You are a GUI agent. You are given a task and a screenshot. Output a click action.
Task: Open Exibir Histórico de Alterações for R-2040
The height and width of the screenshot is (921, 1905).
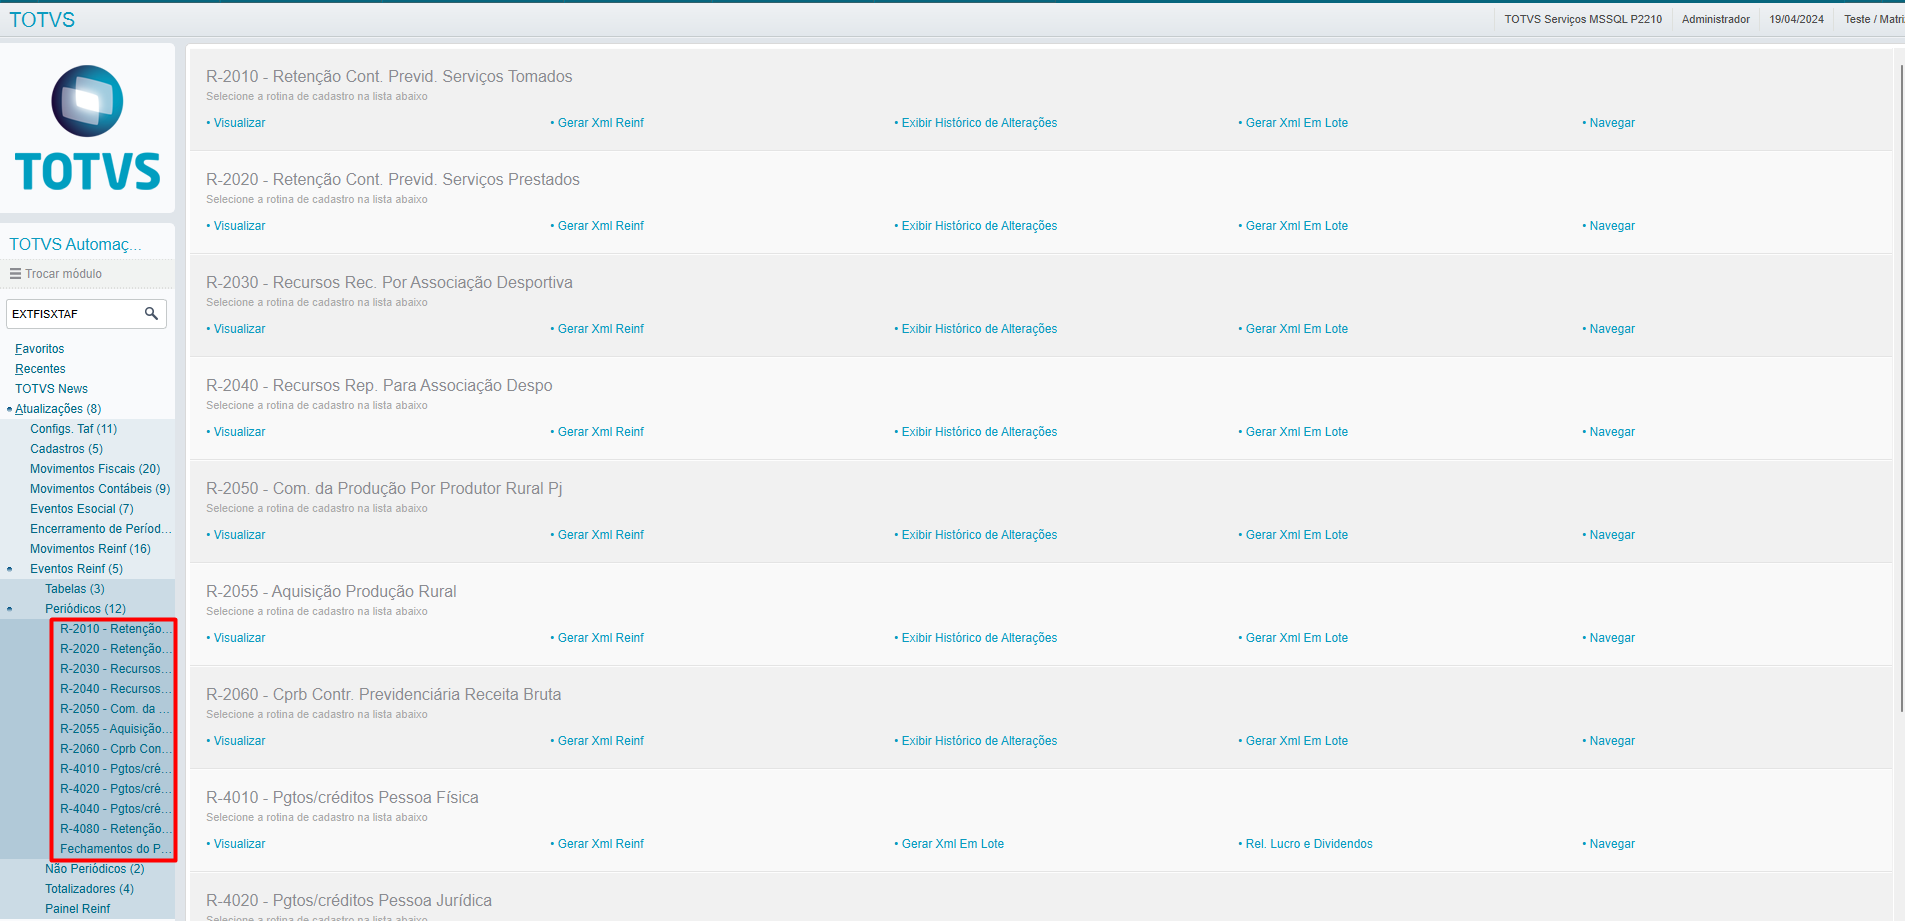point(979,432)
